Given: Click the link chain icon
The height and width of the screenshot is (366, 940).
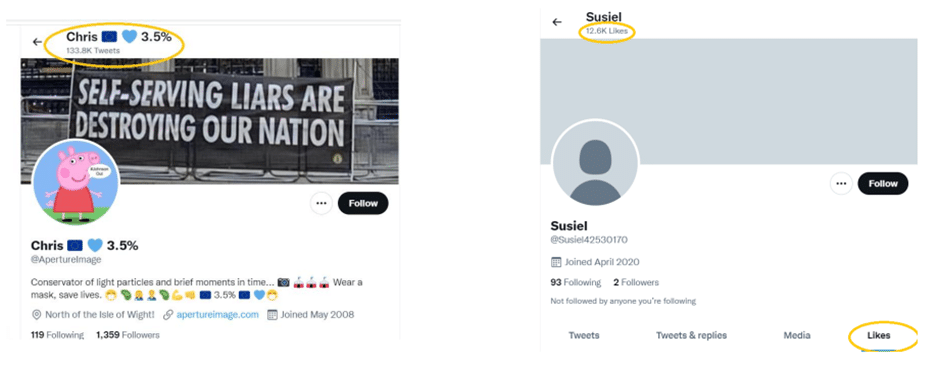Looking at the screenshot, I should [168, 314].
